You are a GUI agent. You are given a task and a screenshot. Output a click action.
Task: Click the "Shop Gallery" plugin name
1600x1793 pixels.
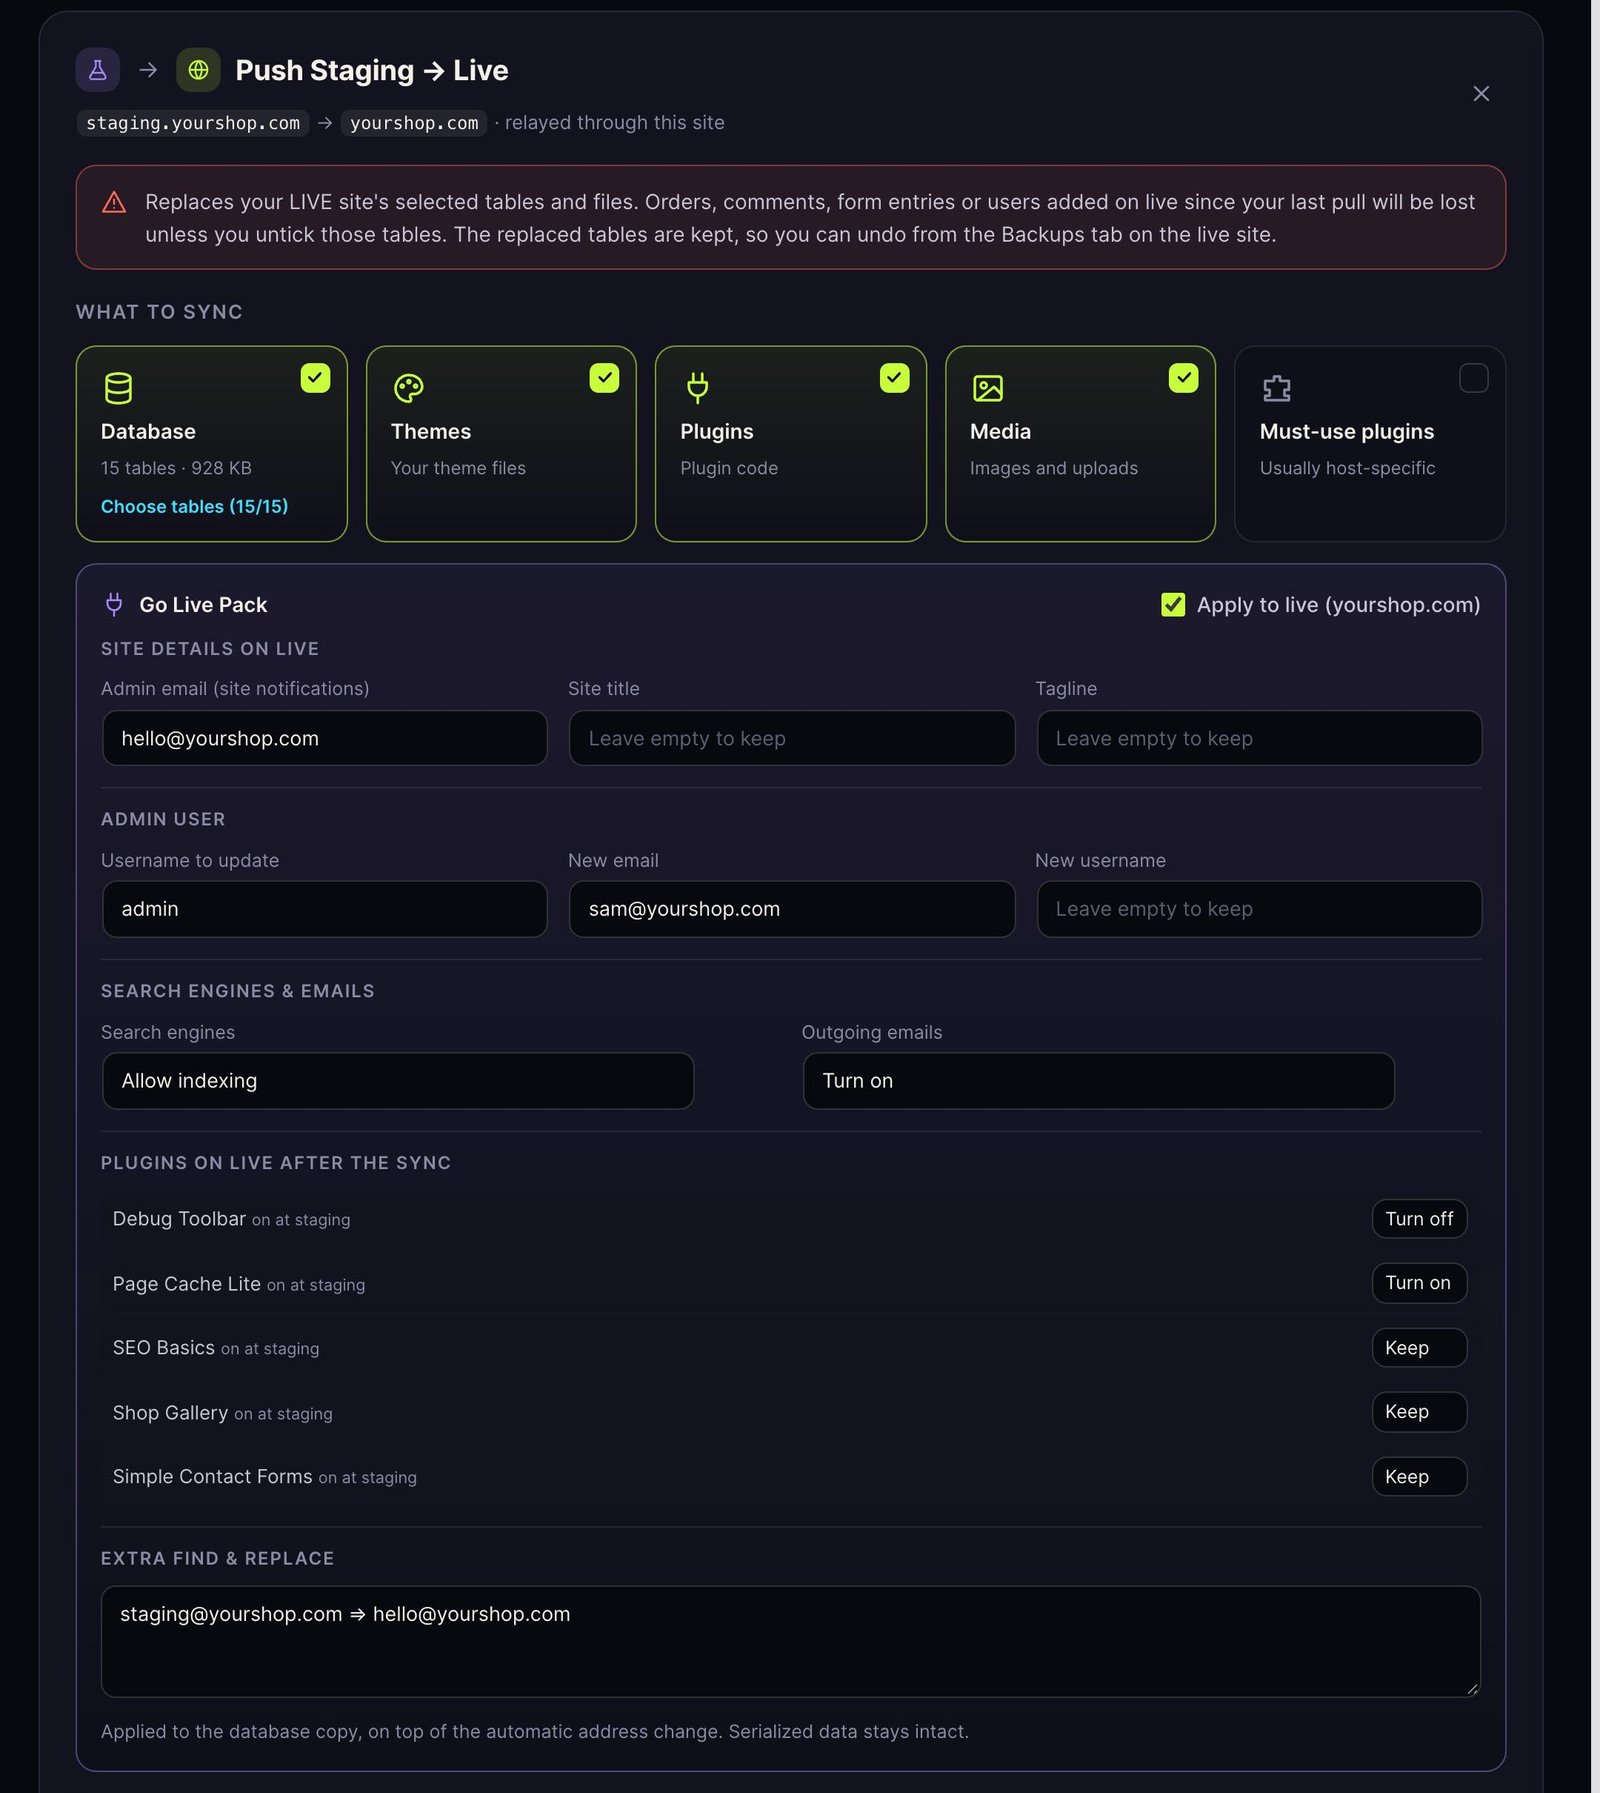(170, 1413)
